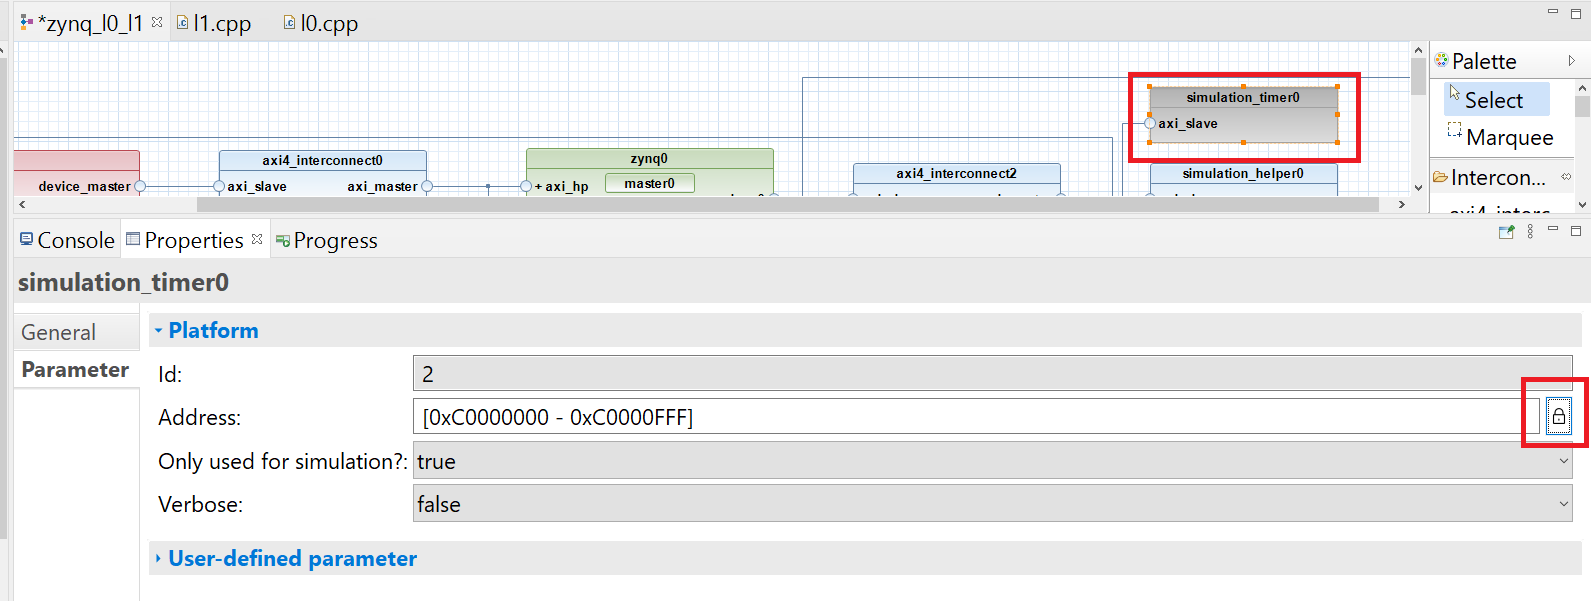
Task: Click the Address input field
Action: pos(976,416)
